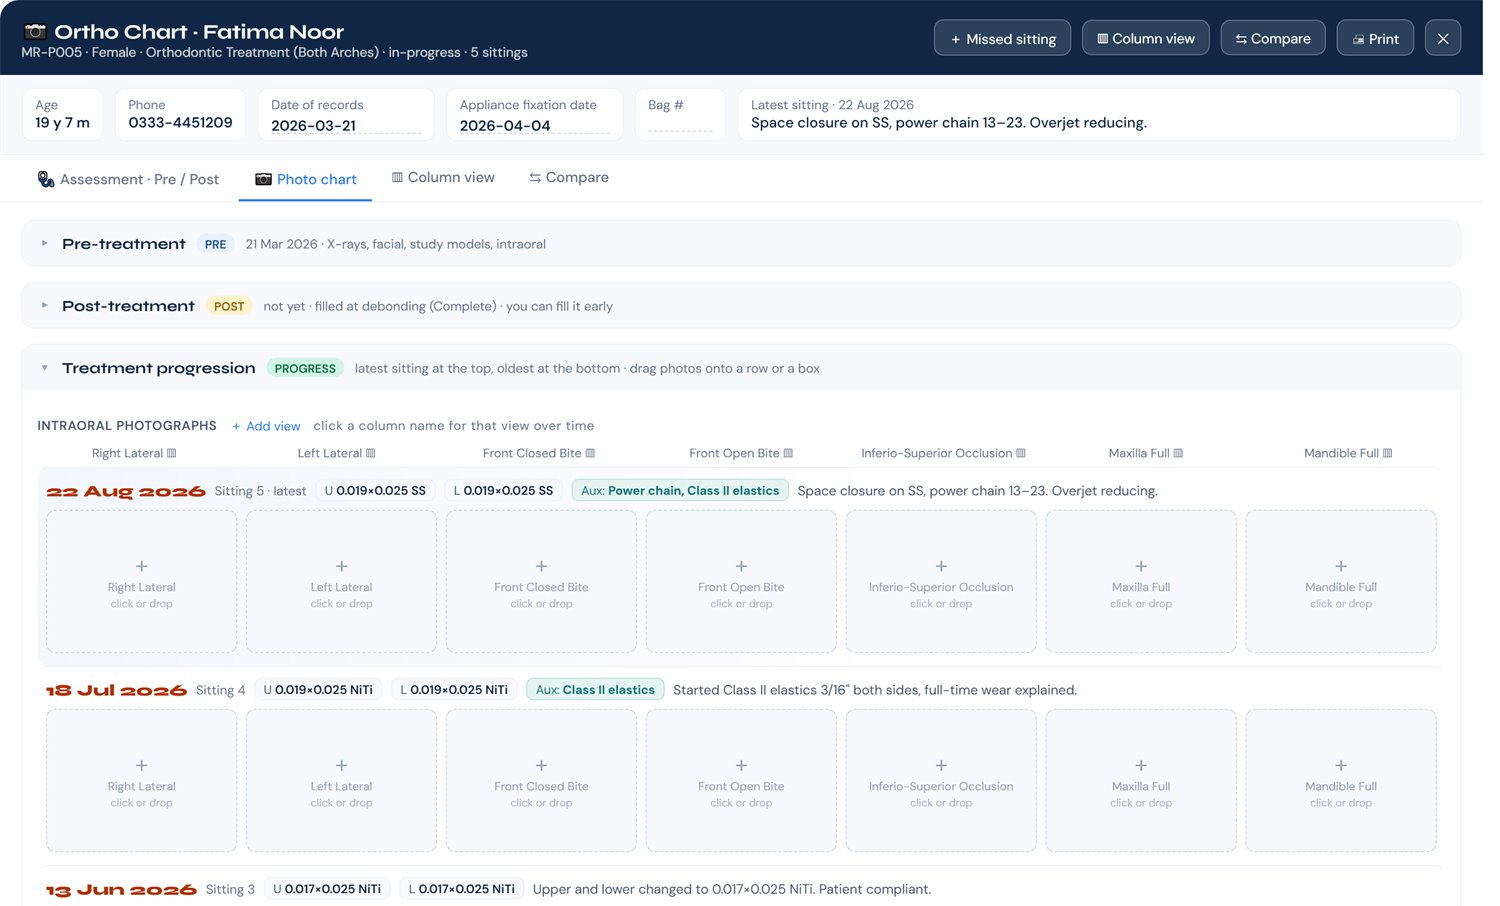Click plus icon in 22 Aug Front Open Bite box
Screen dimensions: 1500x906
click(741, 566)
